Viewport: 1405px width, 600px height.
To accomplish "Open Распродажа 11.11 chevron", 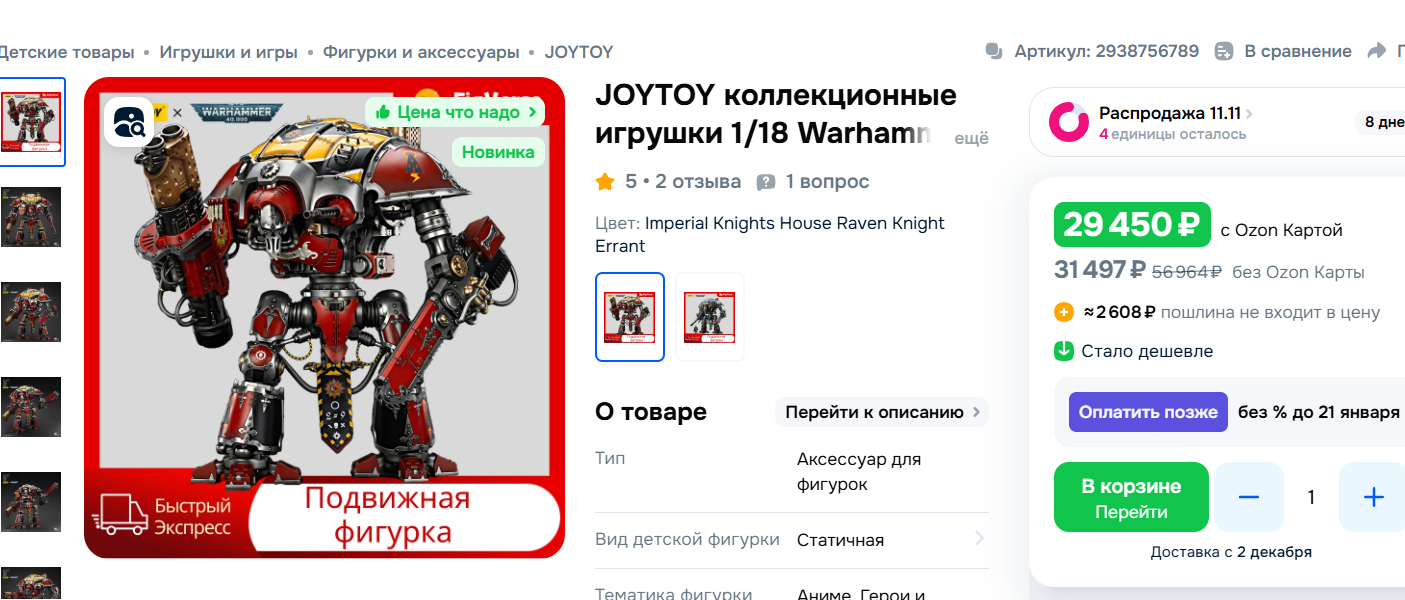I will coord(1250,114).
